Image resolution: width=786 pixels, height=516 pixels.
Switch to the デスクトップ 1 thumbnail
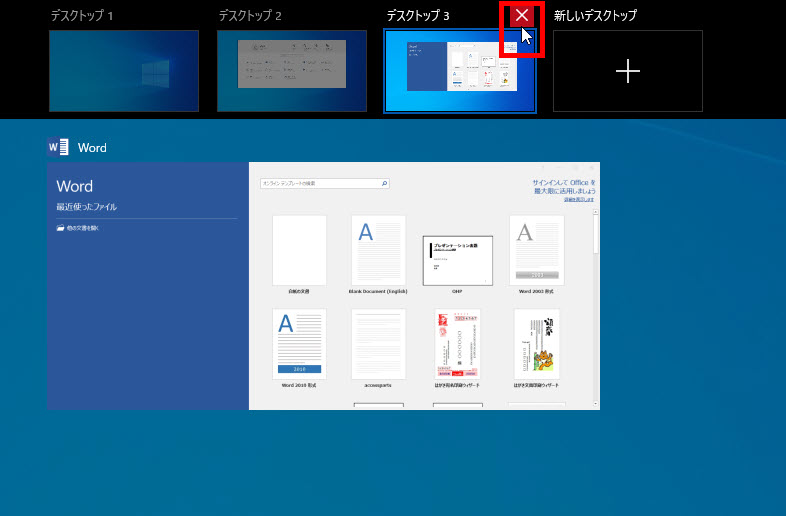pyautogui.click(x=124, y=71)
